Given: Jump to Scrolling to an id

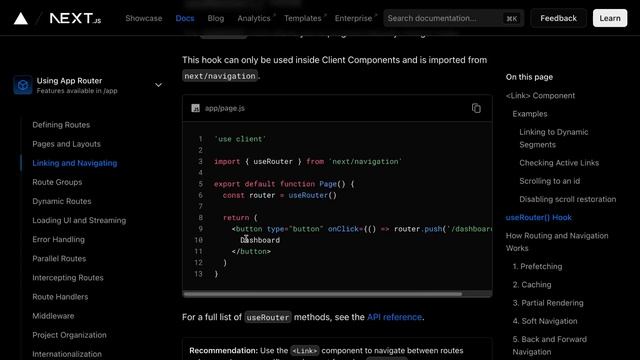Looking at the screenshot, I should pos(549,181).
